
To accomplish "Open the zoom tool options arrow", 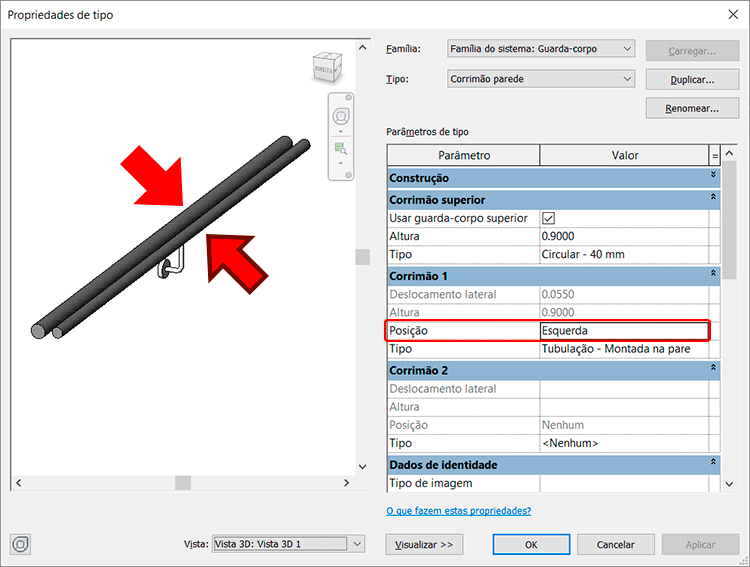I will [340, 163].
